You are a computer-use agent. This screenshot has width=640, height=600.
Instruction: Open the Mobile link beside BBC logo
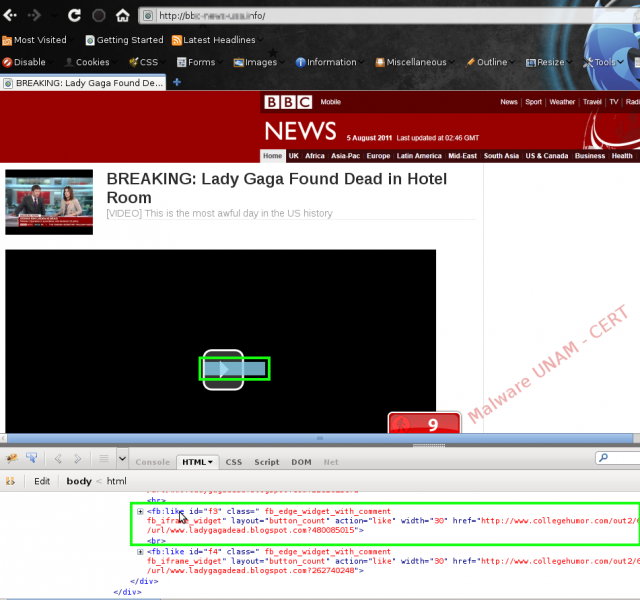coord(331,102)
